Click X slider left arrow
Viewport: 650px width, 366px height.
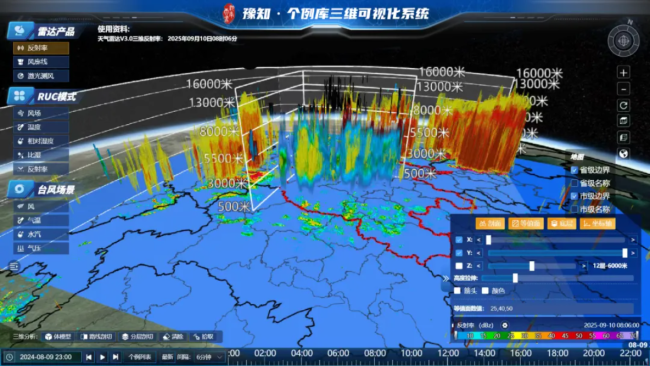(x=479, y=240)
